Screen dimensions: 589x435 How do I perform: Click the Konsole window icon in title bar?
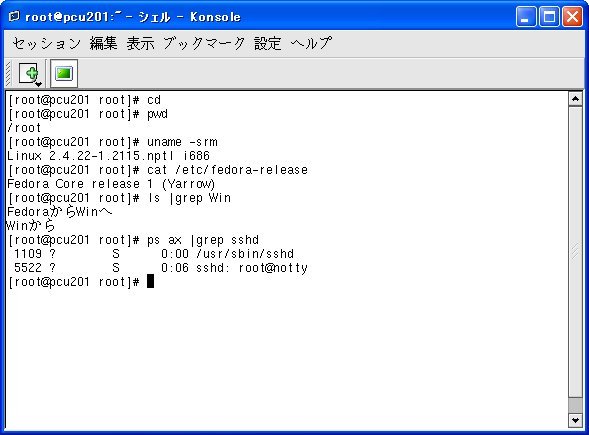[x=14, y=16]
